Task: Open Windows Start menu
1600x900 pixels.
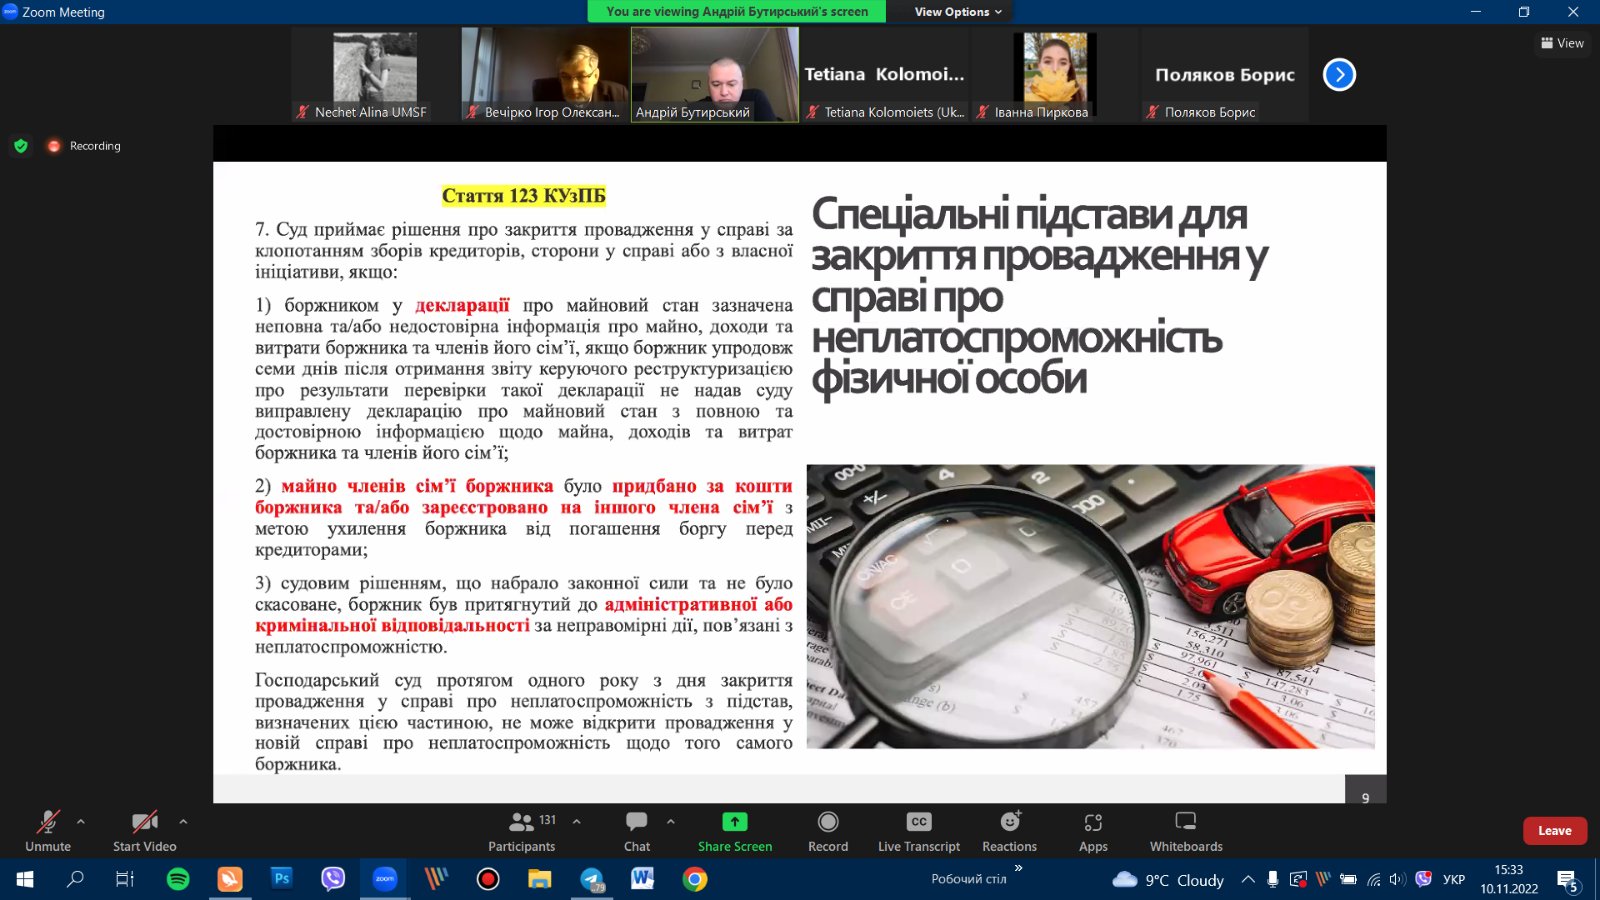Action: coord(25,879)
